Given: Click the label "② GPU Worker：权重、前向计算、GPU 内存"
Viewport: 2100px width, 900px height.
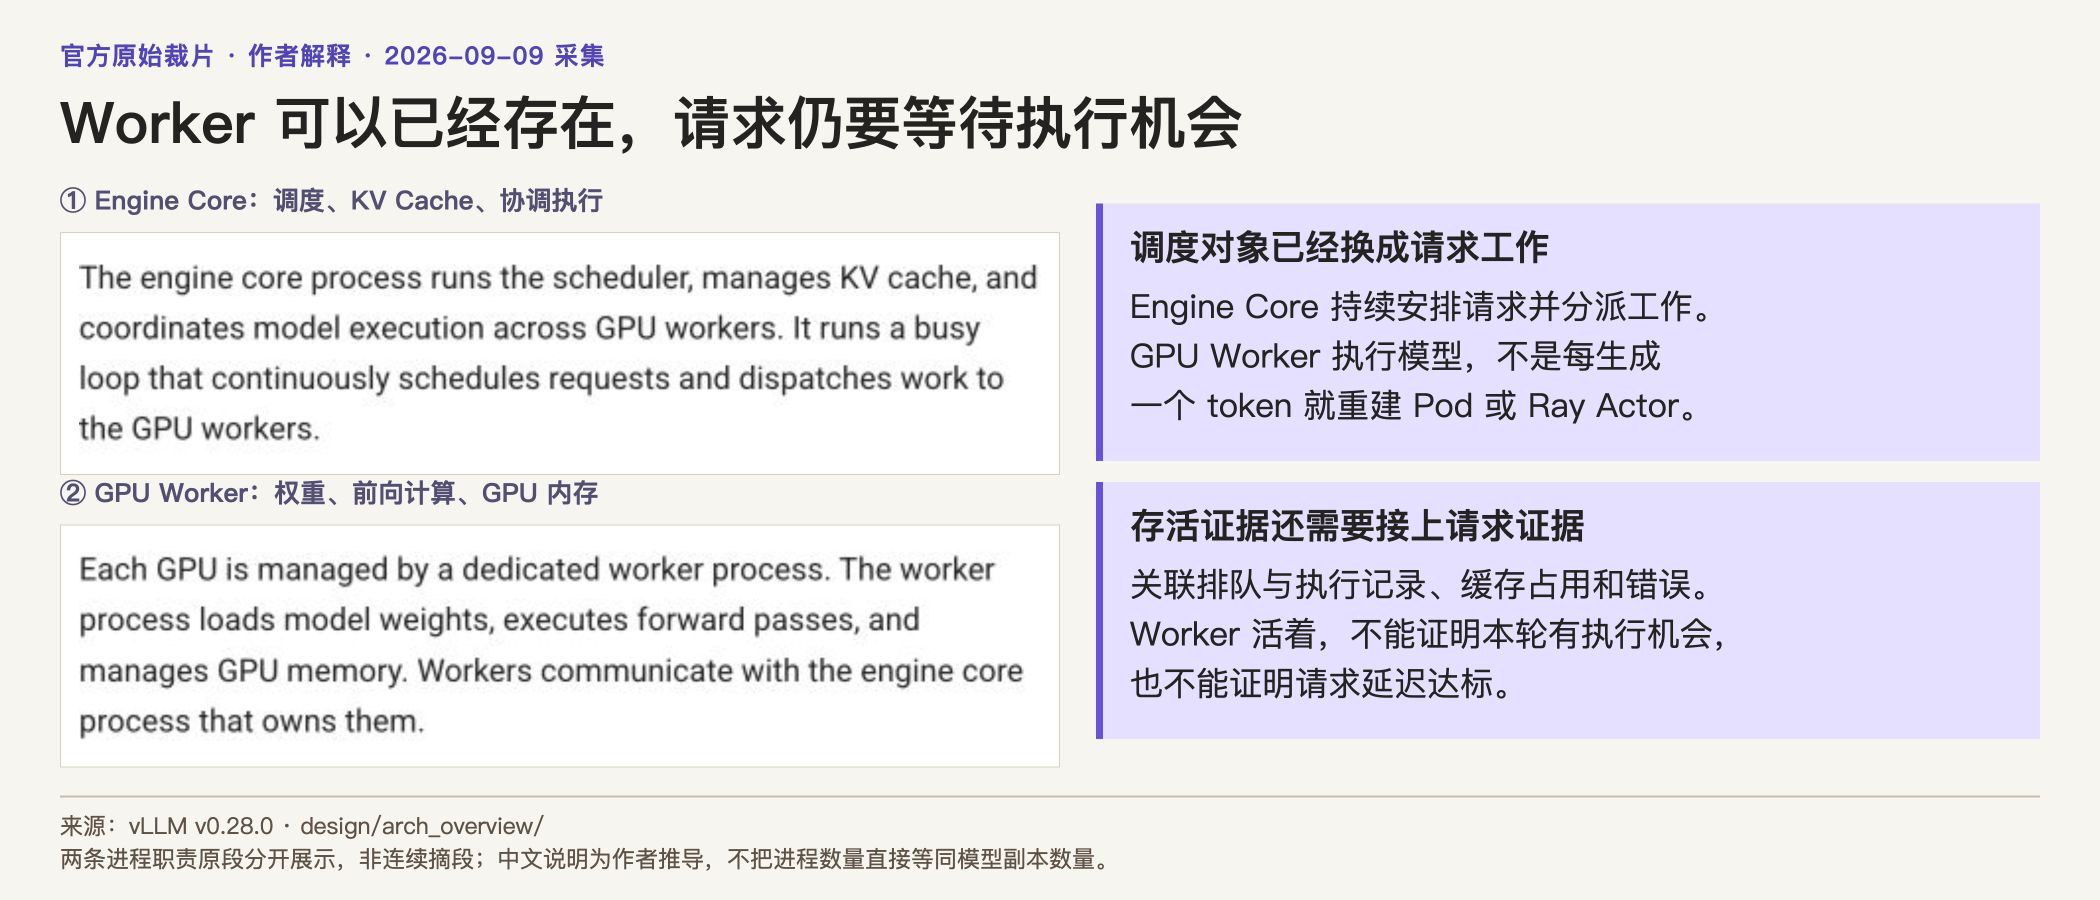Looking at the screenshot, I should [329, 493].
